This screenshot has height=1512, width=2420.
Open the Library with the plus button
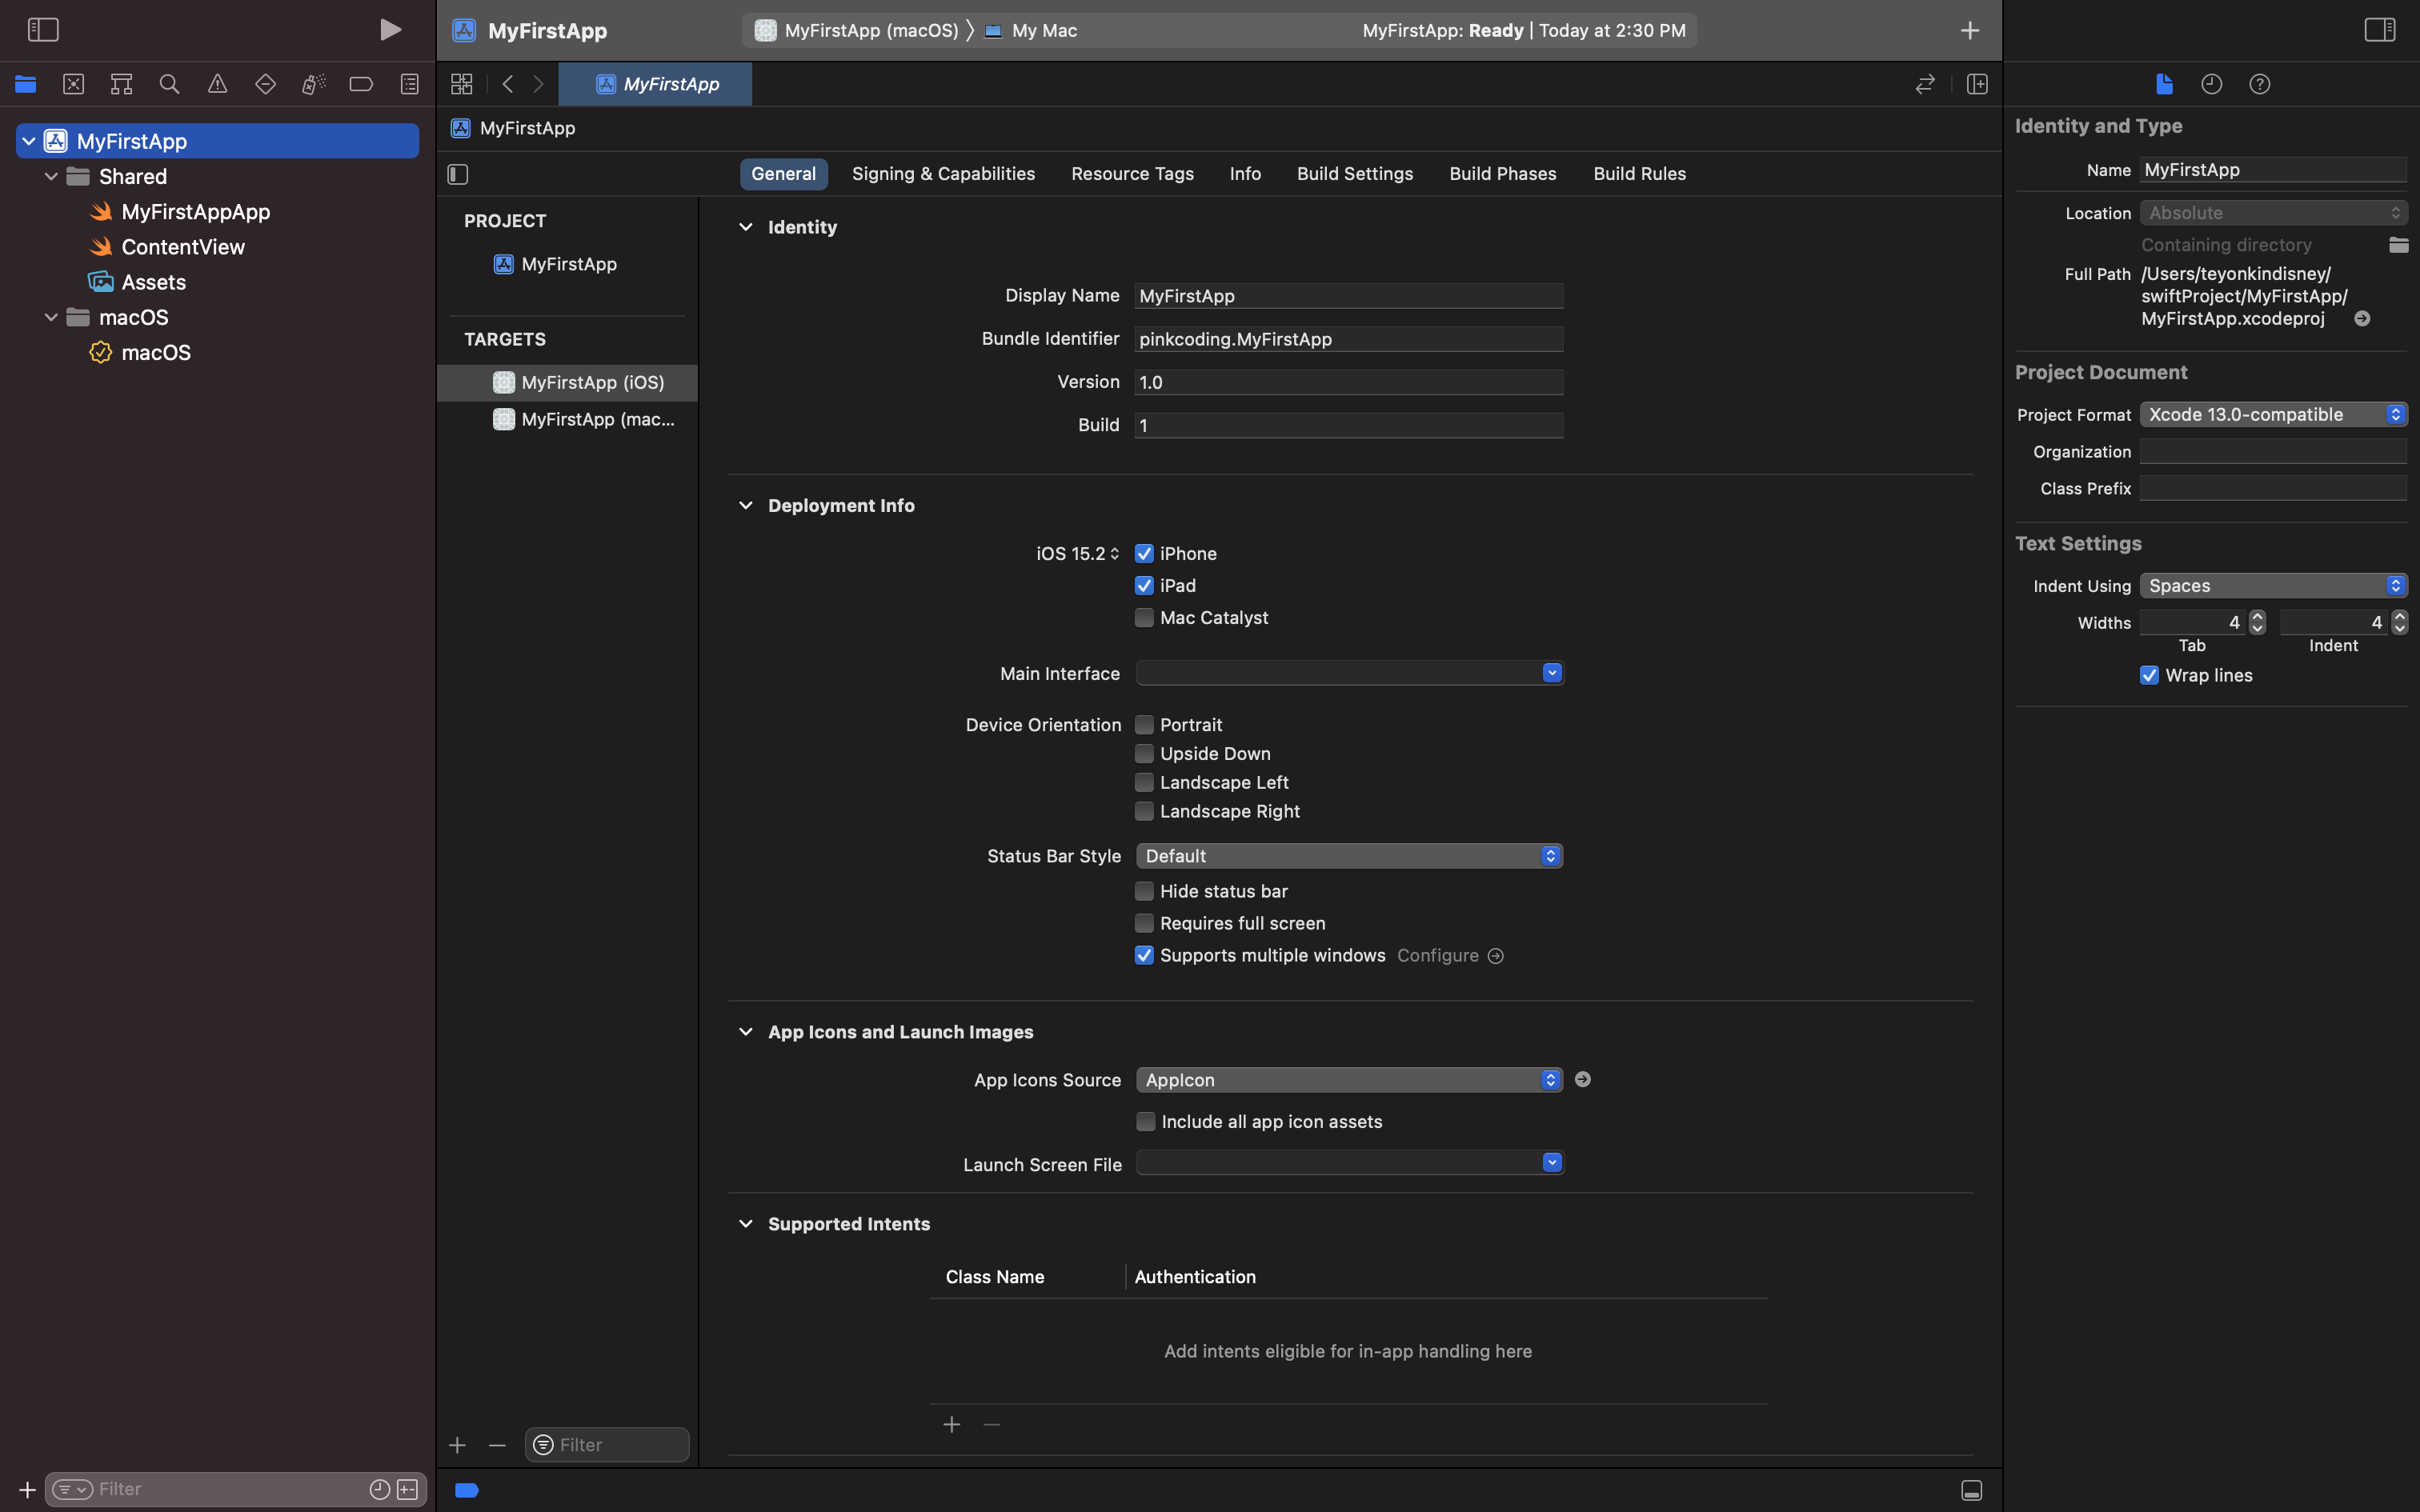(x=1970, y=30)
